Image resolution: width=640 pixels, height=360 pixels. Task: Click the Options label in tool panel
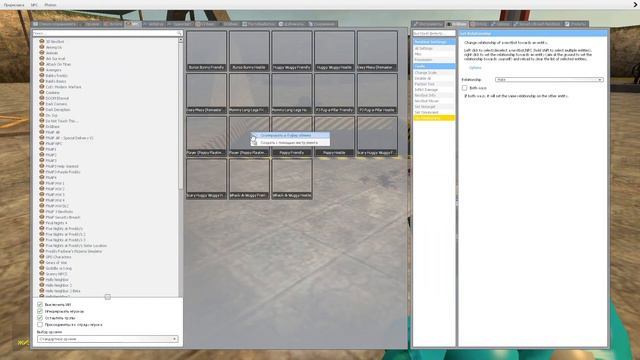pyautogui.click(x=475, y=68)
